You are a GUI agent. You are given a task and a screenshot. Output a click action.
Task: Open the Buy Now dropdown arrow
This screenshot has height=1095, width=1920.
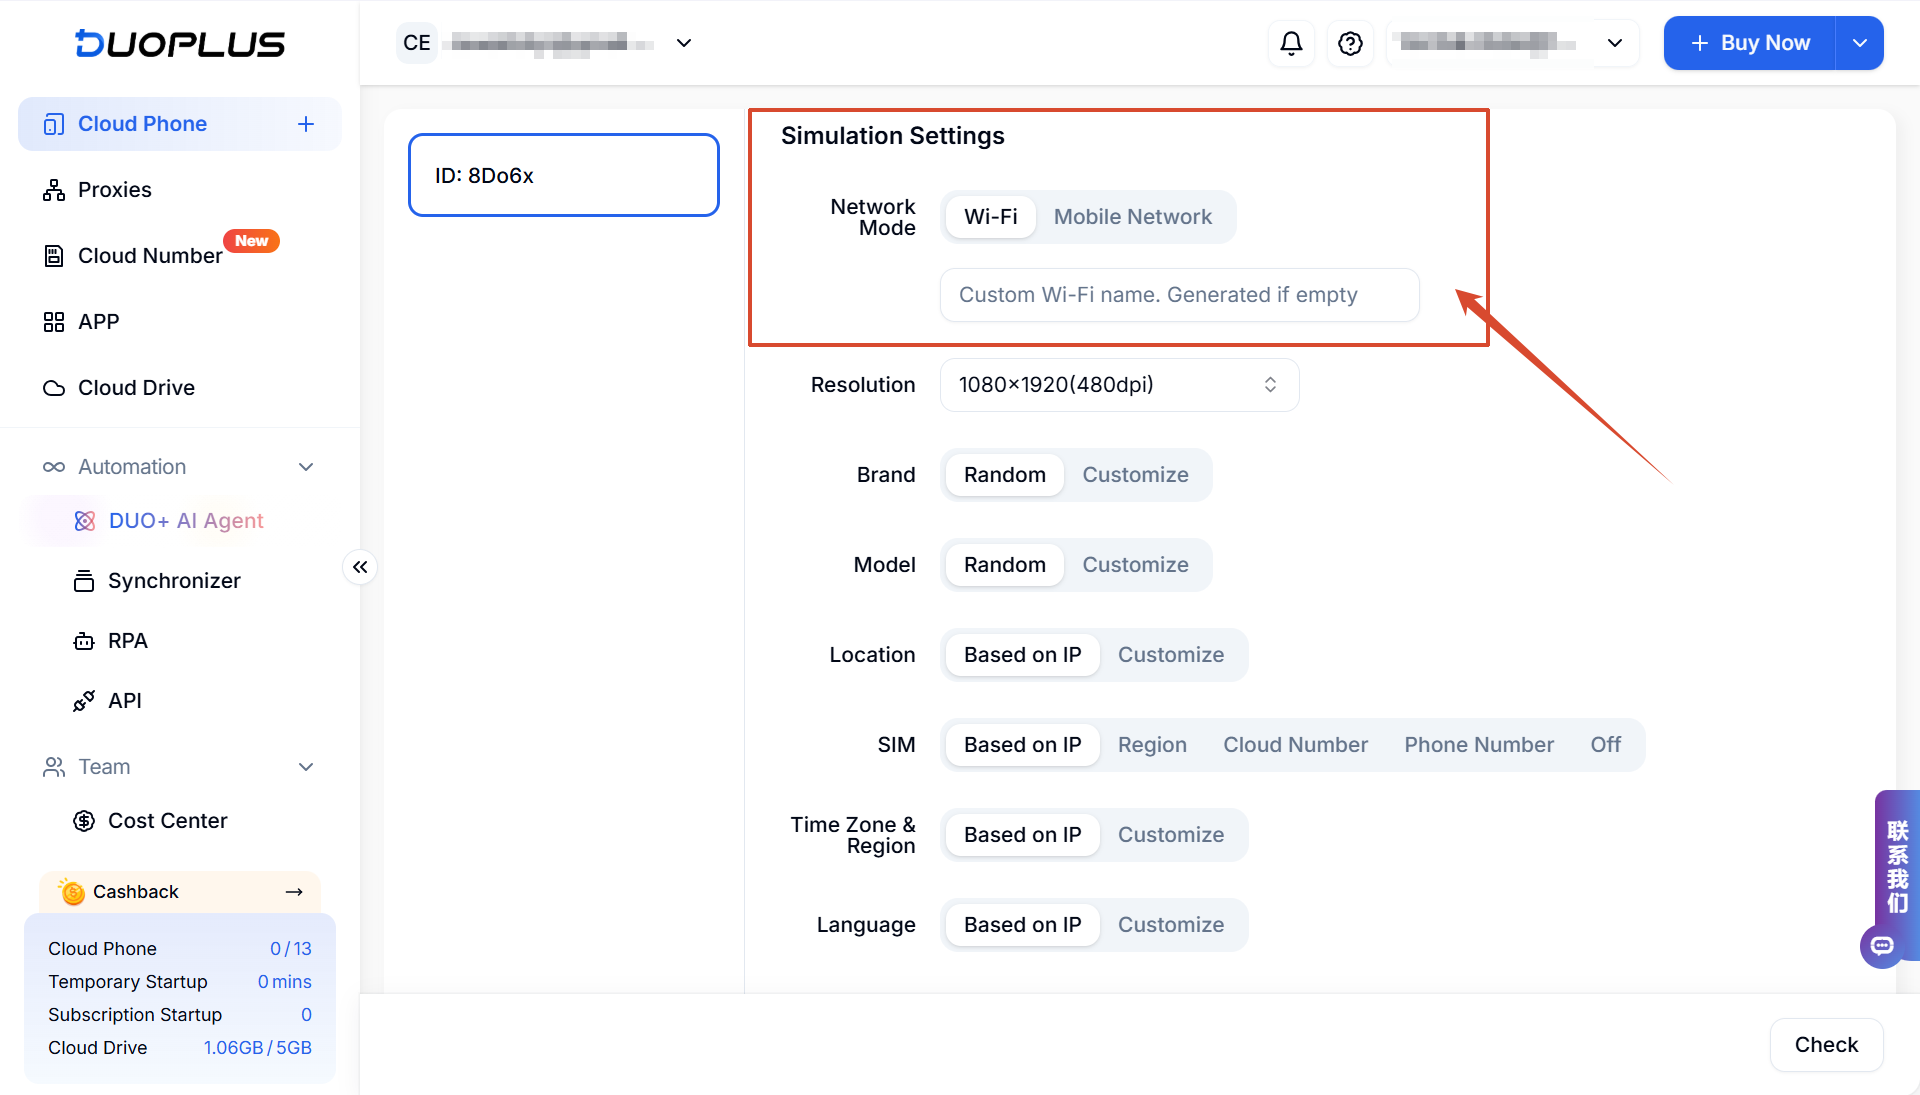click(x=1859, y=43)
